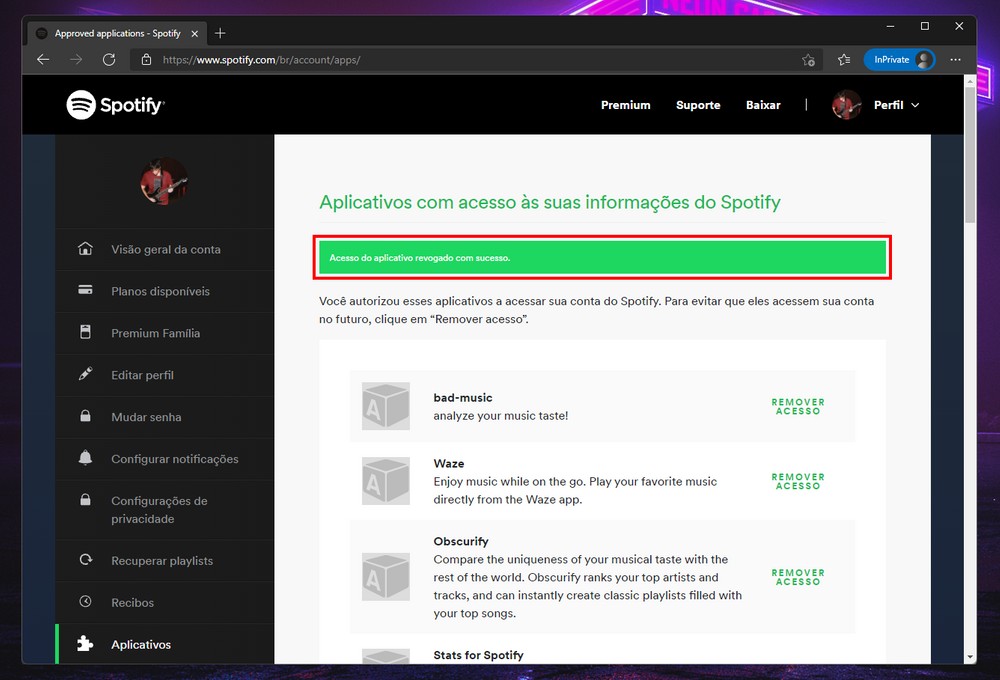Image resolution: width=1000 pixels, height=680 pixels.
Task: Click the pencil icon beside Editar perfil
Action: pyautogui.click(x=86, y=375)
